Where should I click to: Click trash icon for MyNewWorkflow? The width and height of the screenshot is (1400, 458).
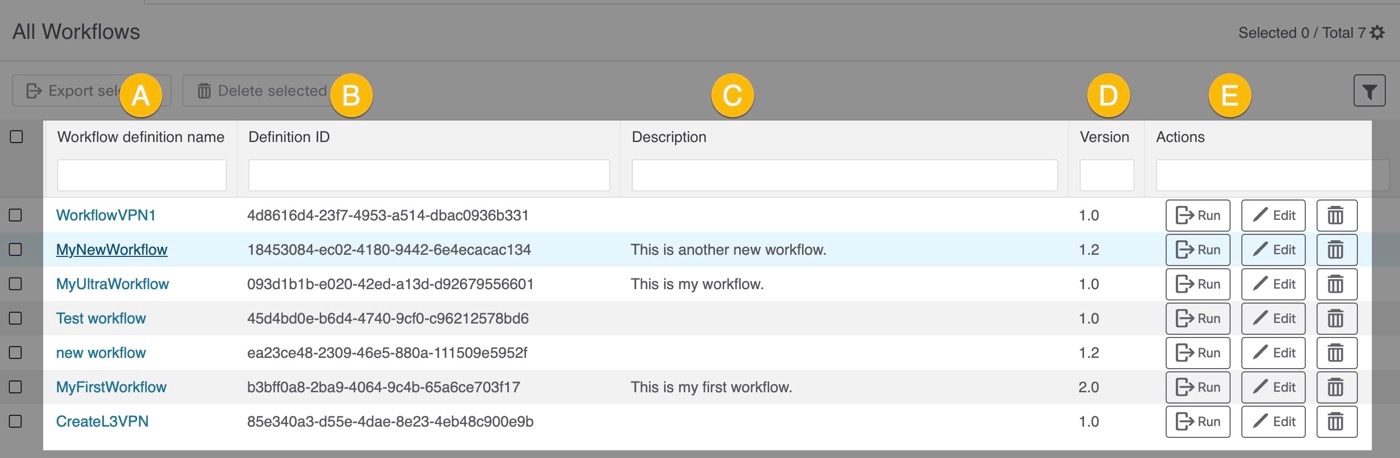click(x=1336, y=249)
